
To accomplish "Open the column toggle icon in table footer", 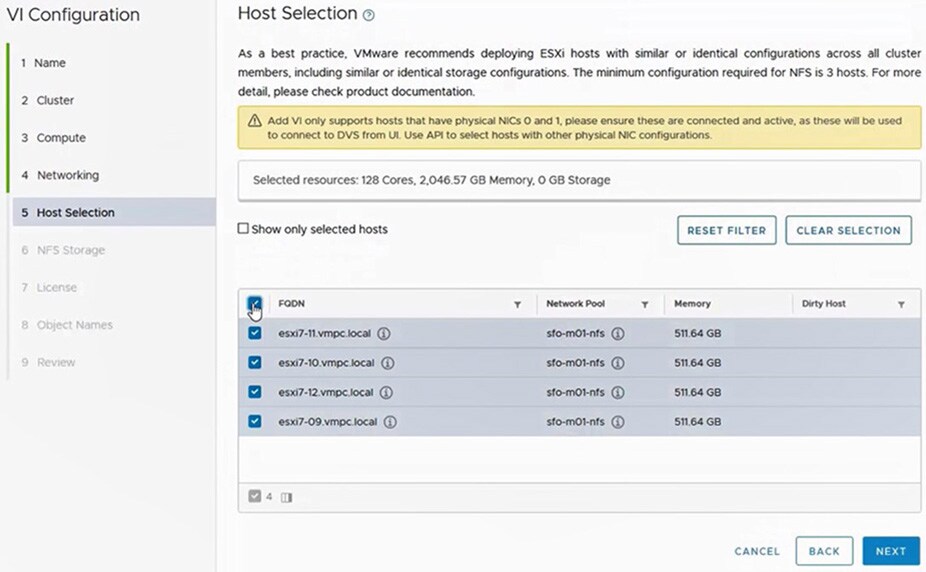I will 286,497.
